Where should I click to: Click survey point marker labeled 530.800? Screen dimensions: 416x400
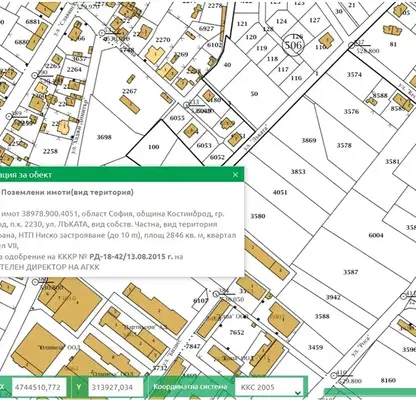point(35,282)
